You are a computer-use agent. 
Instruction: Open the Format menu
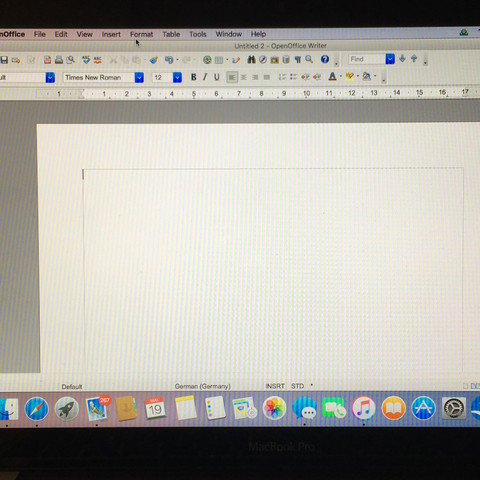(141, 34)
